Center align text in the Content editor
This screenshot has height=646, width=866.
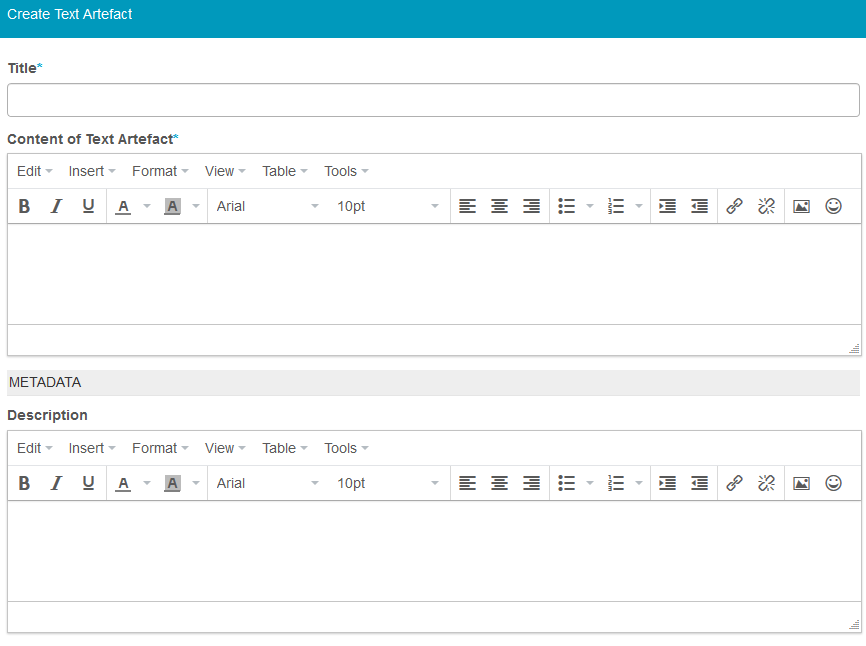[499, 206]
